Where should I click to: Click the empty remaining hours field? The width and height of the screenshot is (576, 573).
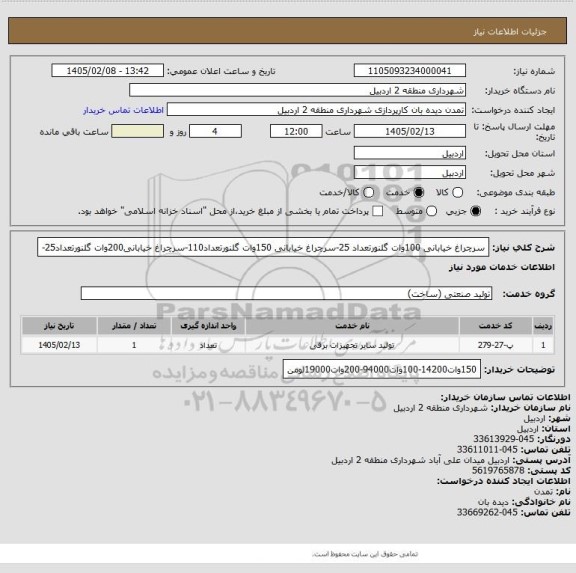pyautogui.click(x=137, y=131)
